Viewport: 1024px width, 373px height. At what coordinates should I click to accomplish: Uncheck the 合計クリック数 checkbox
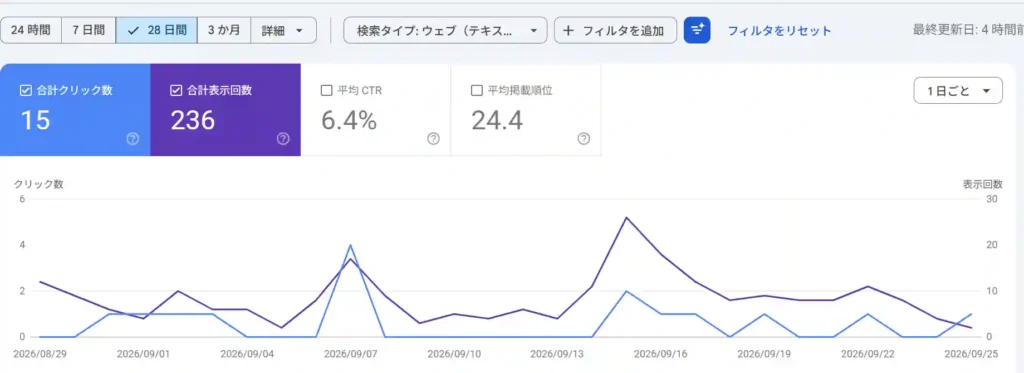click(x=25, y=91)
